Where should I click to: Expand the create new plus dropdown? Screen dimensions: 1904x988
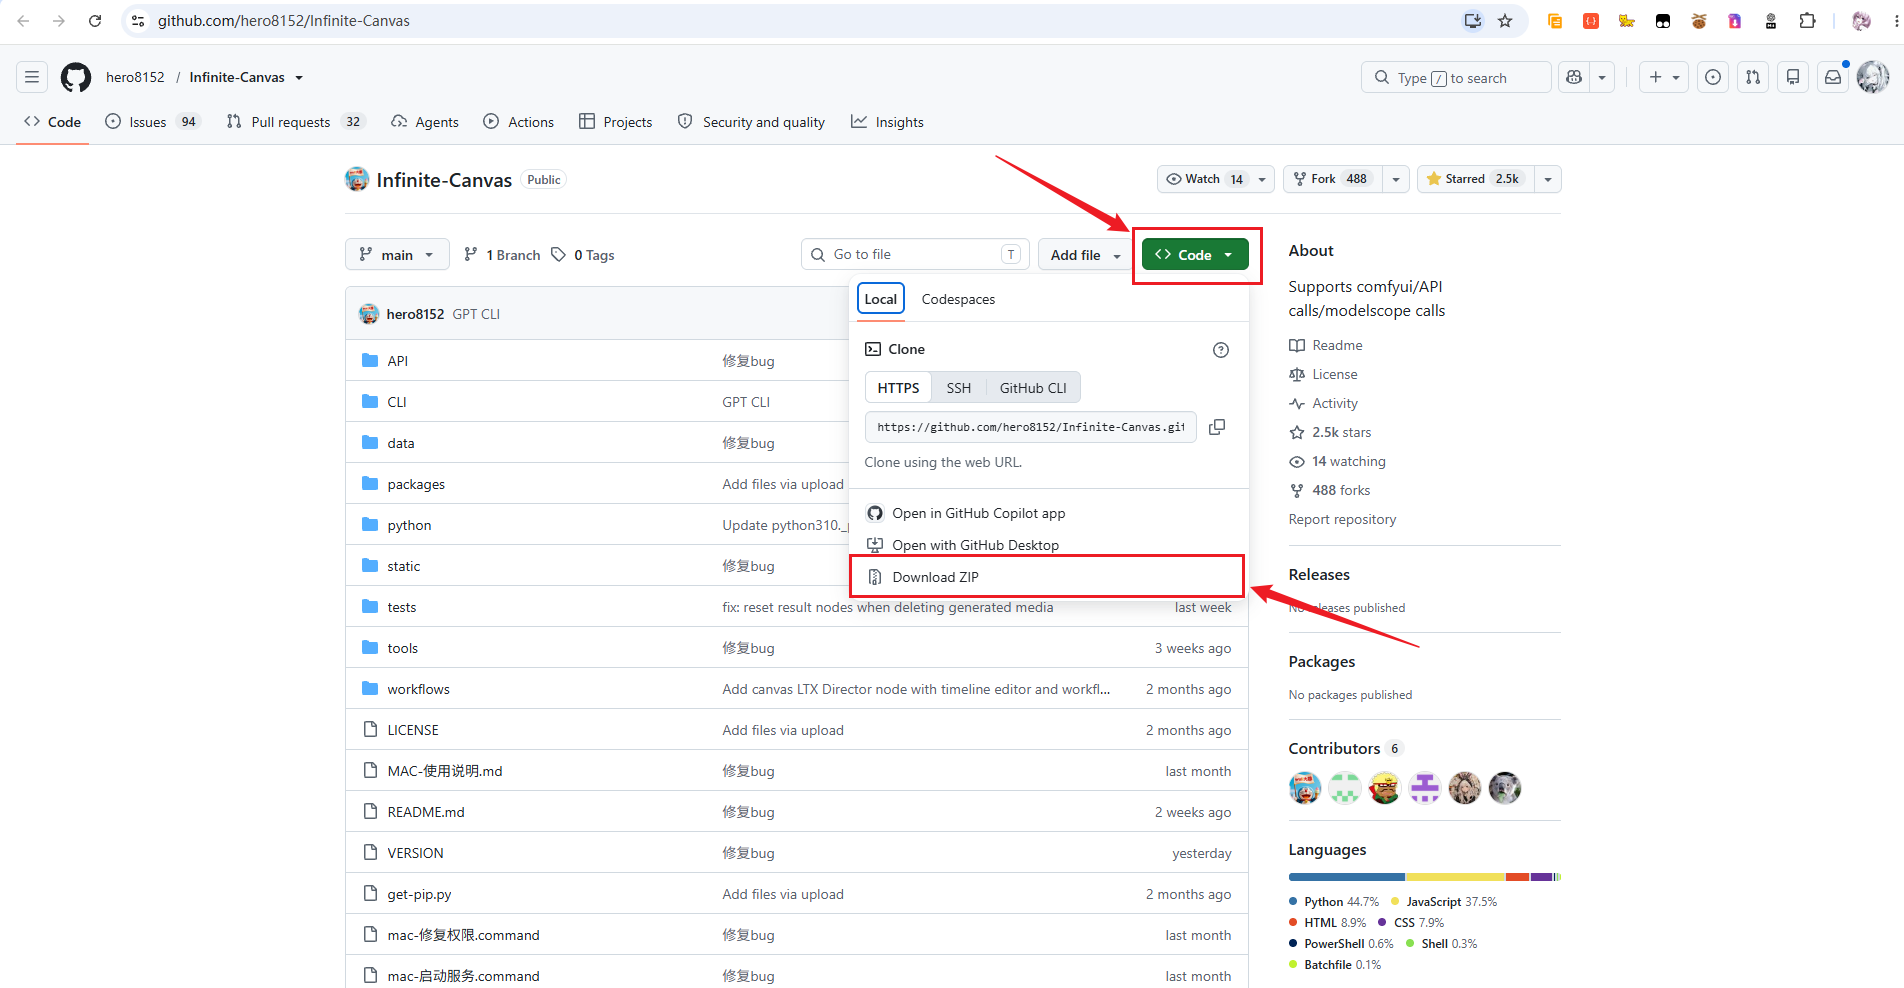(1664, 77)
